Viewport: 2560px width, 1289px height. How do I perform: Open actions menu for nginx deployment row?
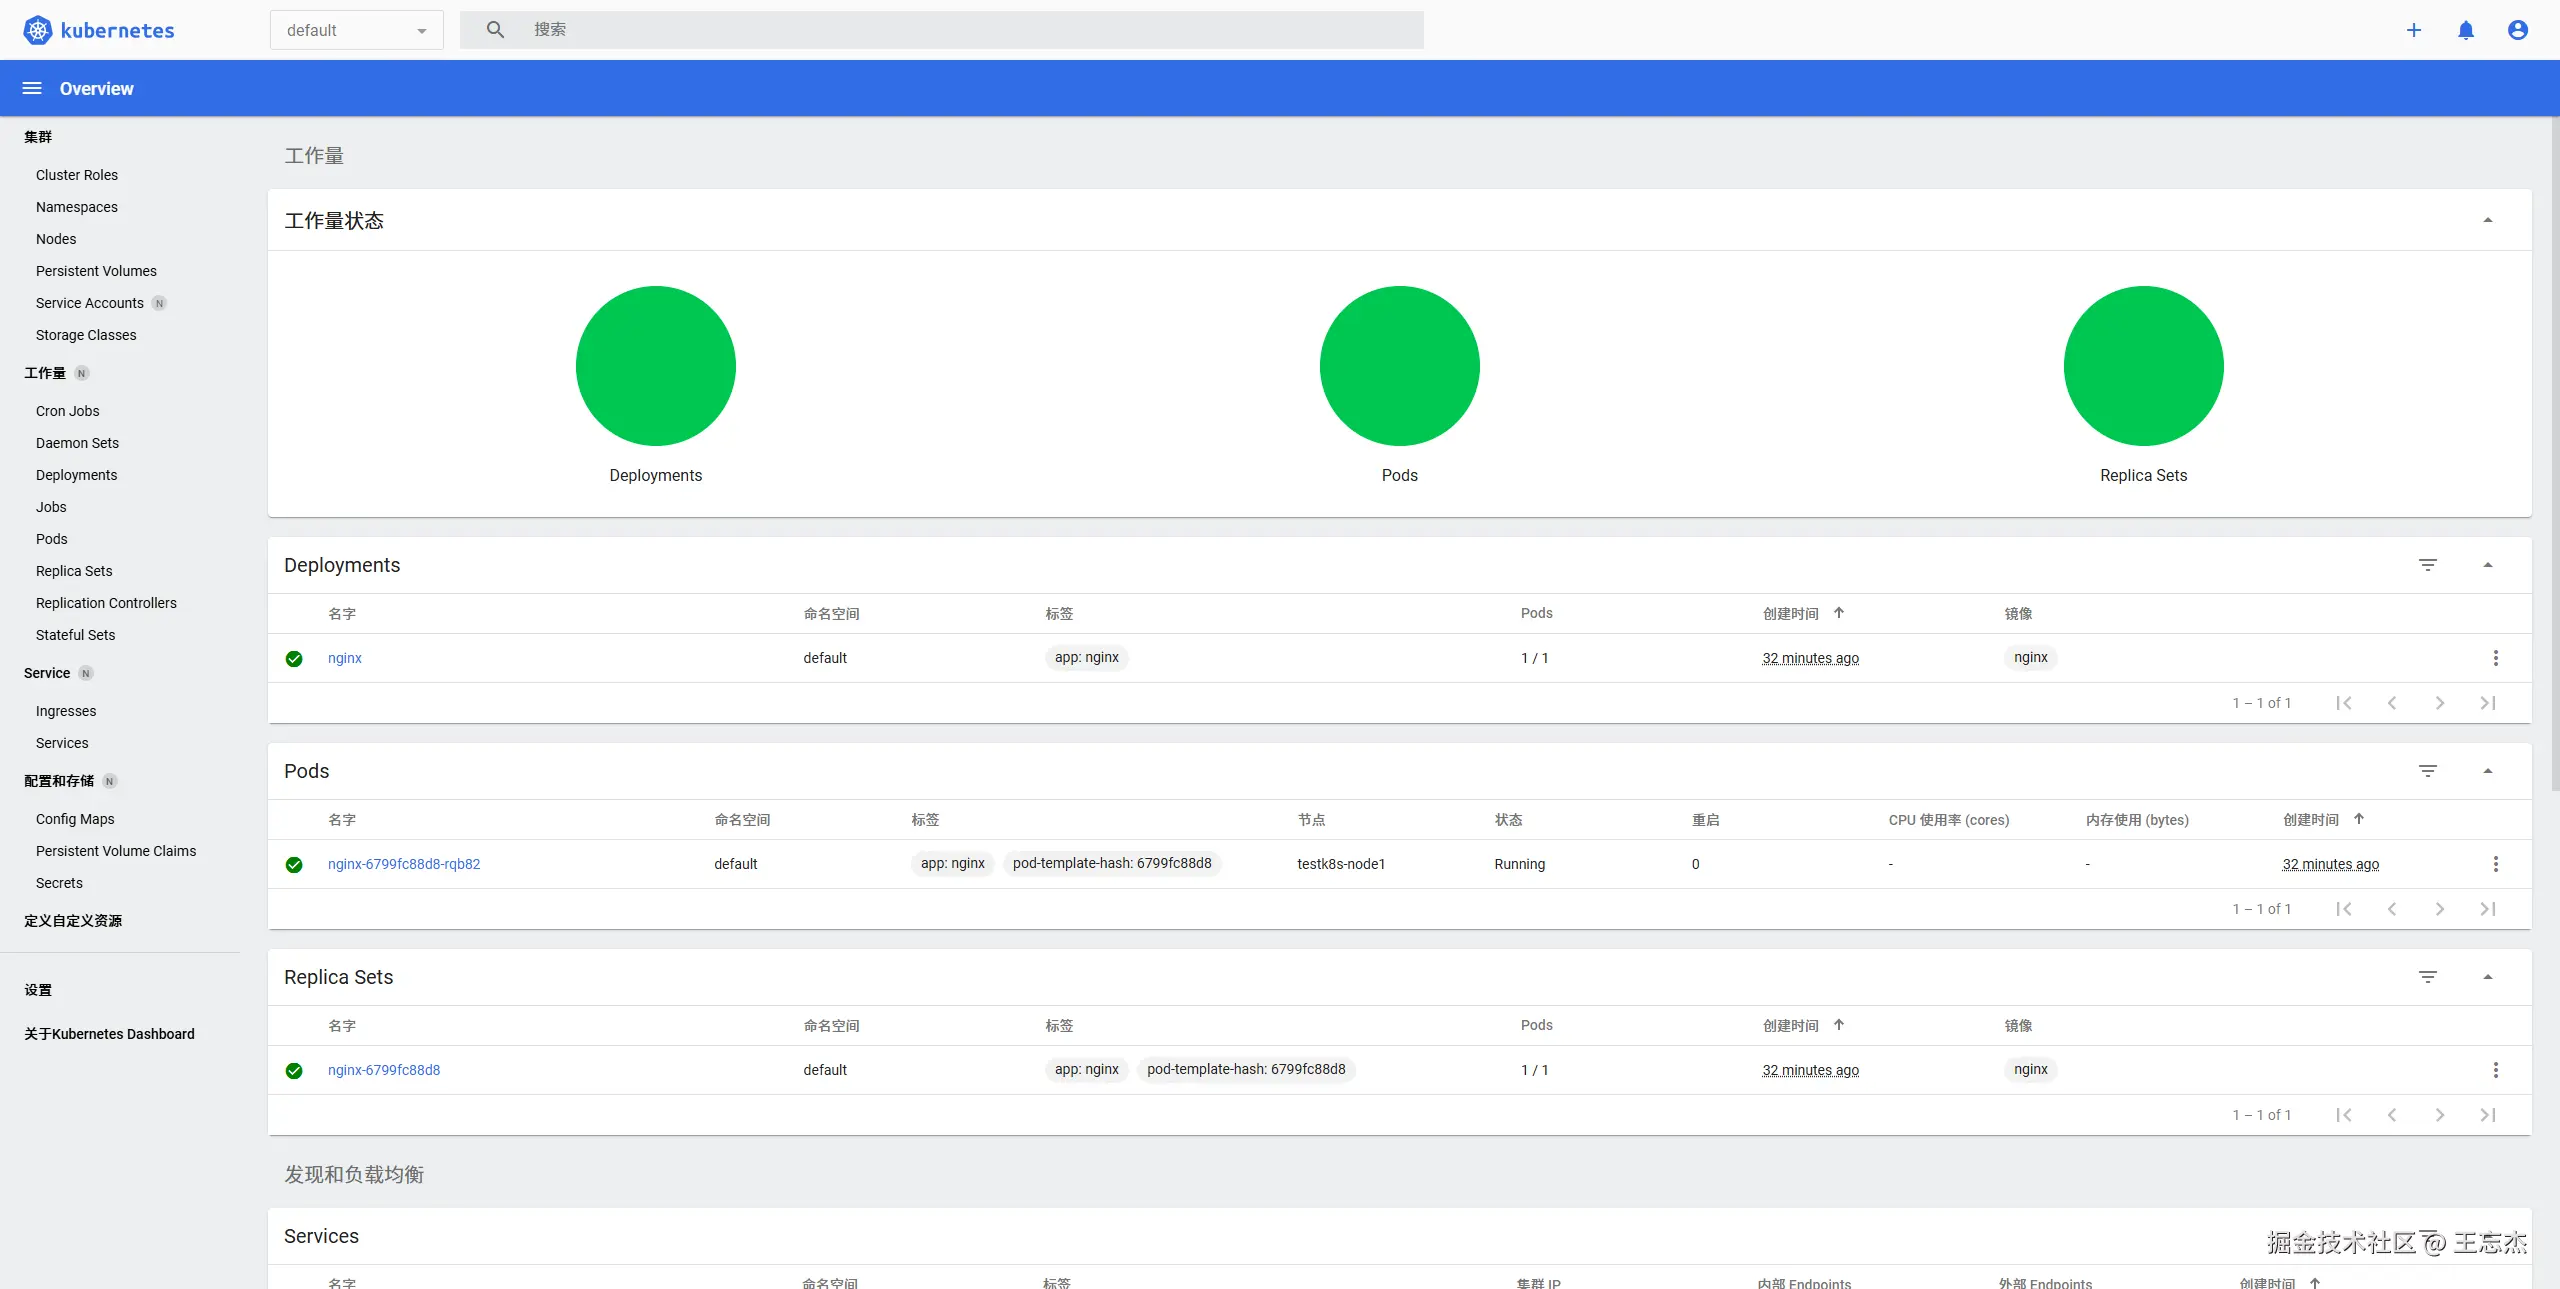point(2495,658)
